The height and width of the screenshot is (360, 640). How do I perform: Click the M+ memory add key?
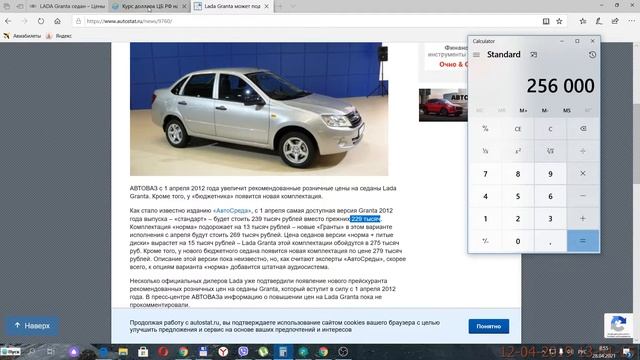[x=523, y=110]
